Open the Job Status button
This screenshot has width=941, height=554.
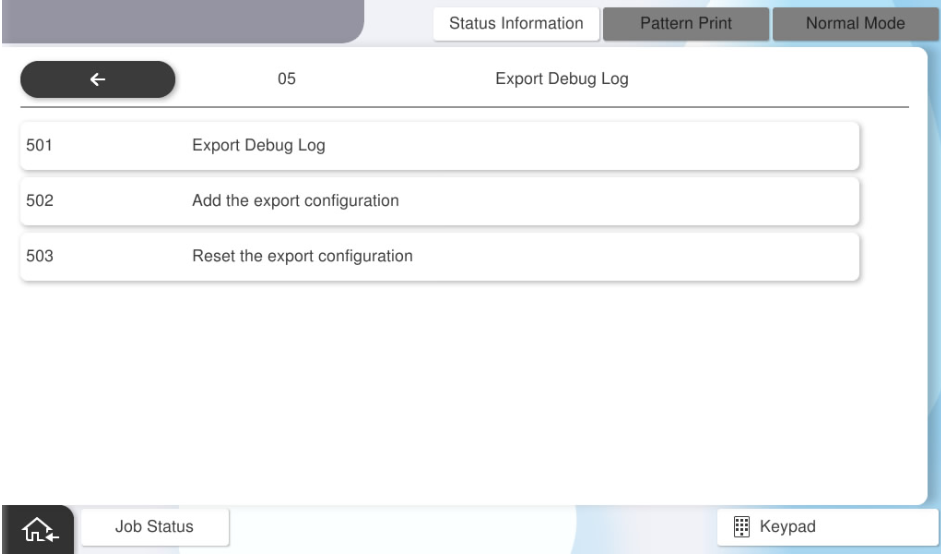155,526
